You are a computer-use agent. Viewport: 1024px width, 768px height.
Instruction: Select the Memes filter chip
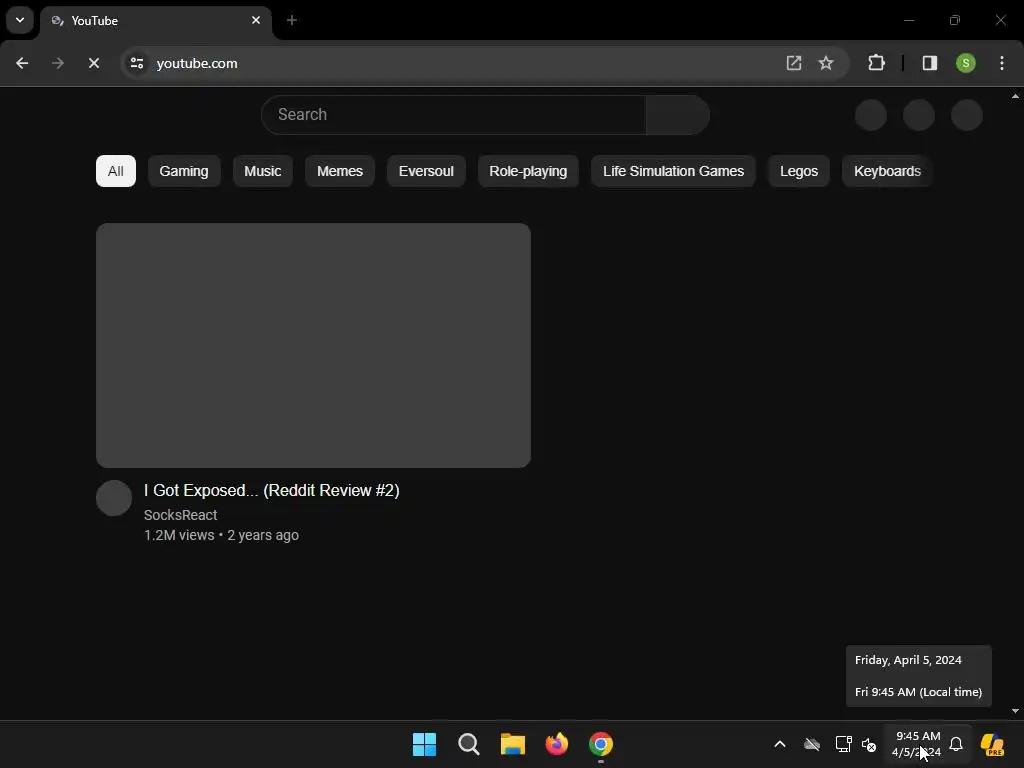(x=340, y=171)
